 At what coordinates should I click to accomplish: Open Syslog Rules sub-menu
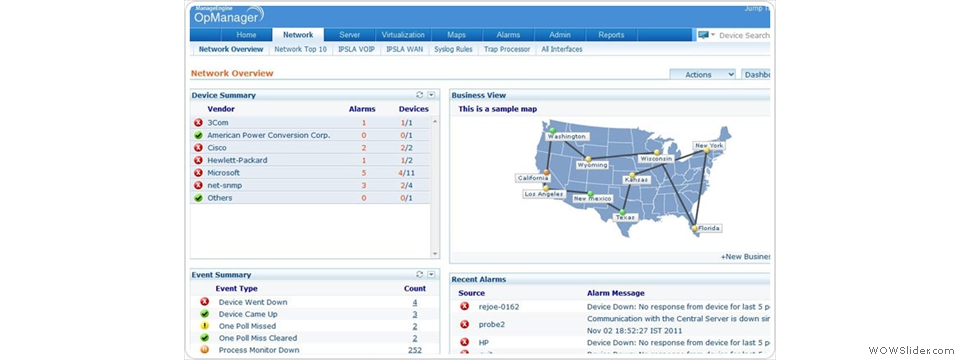click(453, 50)
